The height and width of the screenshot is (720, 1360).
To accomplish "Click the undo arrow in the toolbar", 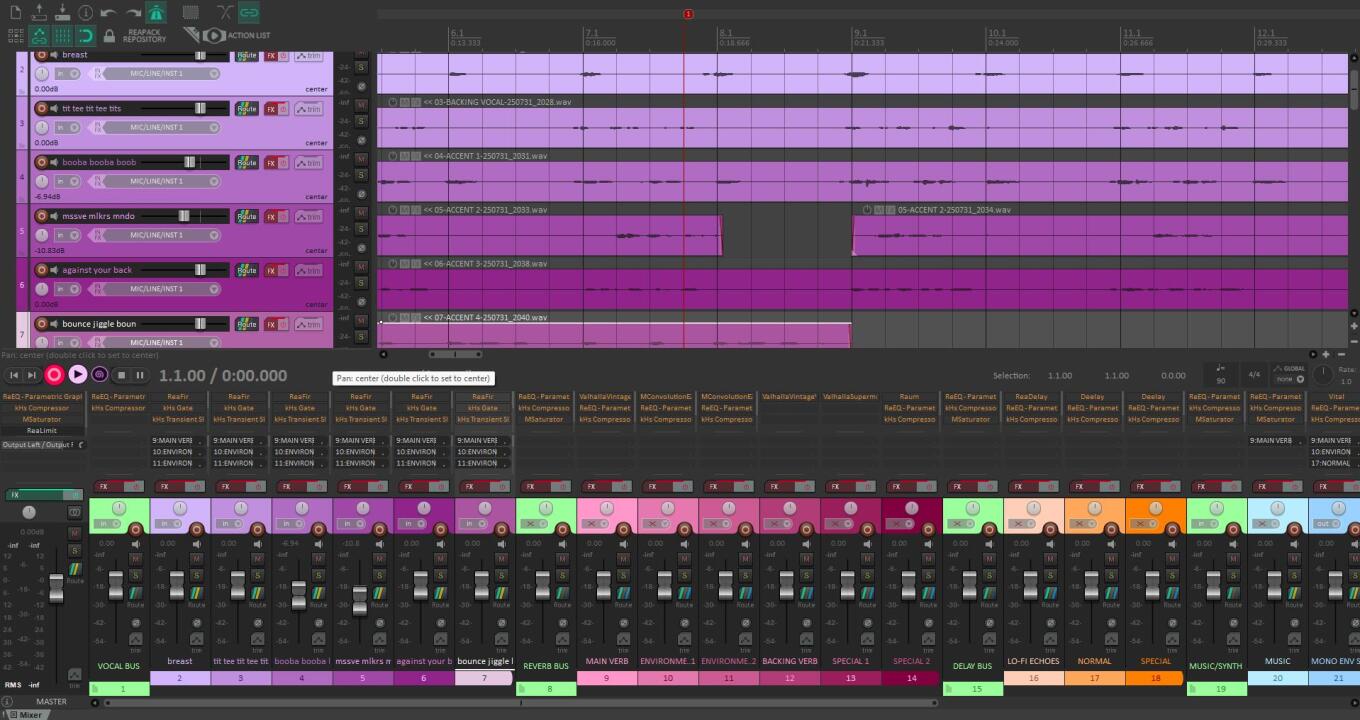I will point(108,13).
